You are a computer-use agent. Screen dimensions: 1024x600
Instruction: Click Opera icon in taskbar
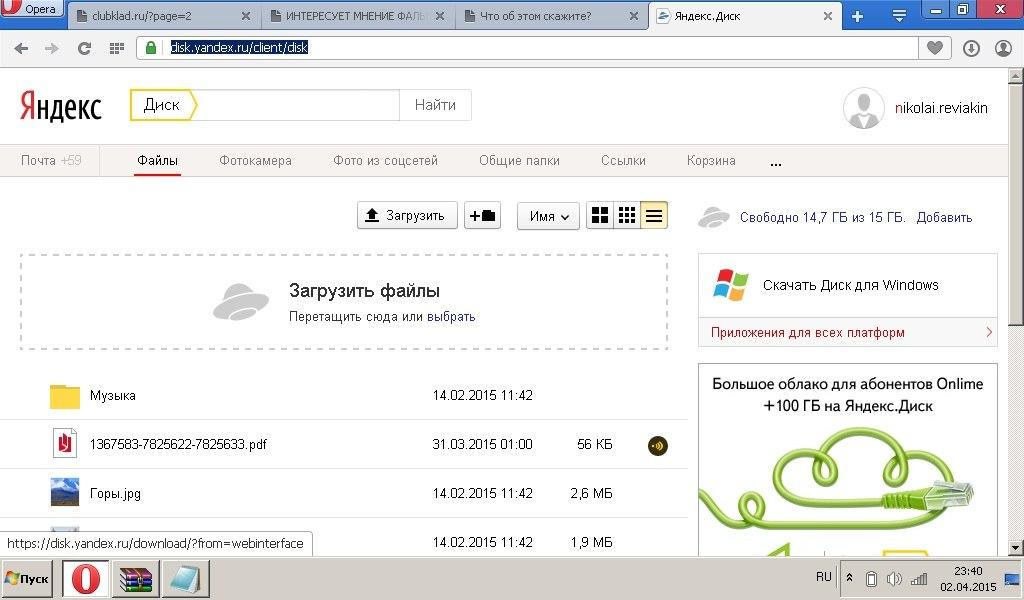point(86,579)
